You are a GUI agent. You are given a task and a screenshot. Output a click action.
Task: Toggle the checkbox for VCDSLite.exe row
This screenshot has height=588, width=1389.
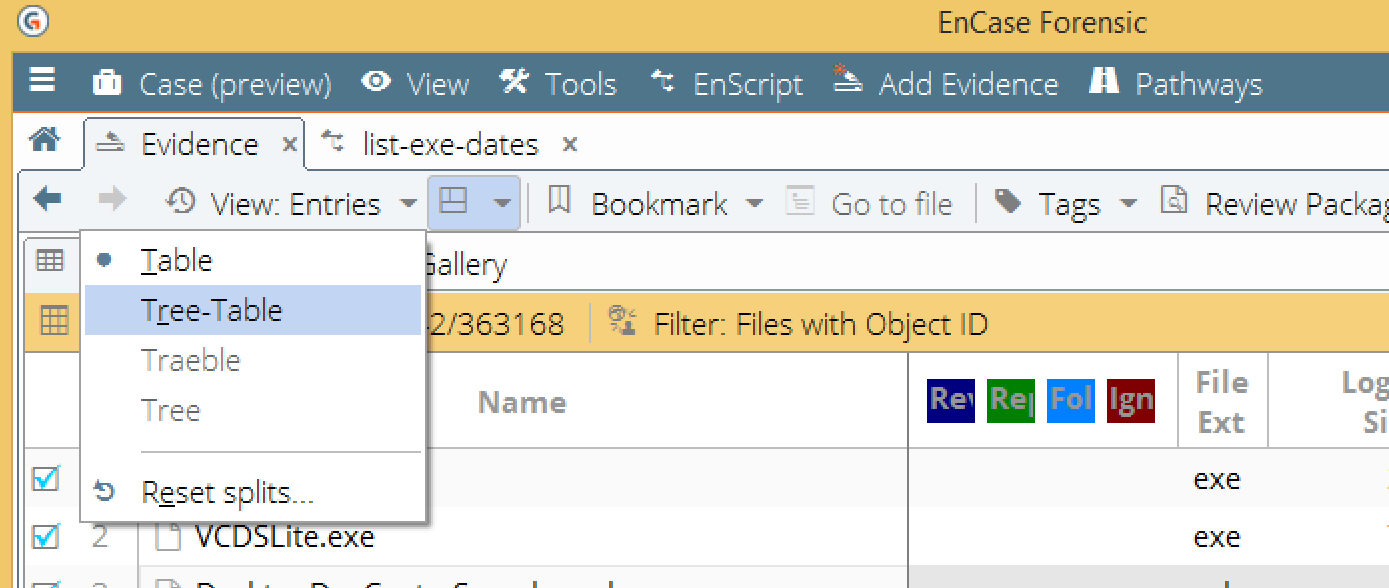click(45, 537)
